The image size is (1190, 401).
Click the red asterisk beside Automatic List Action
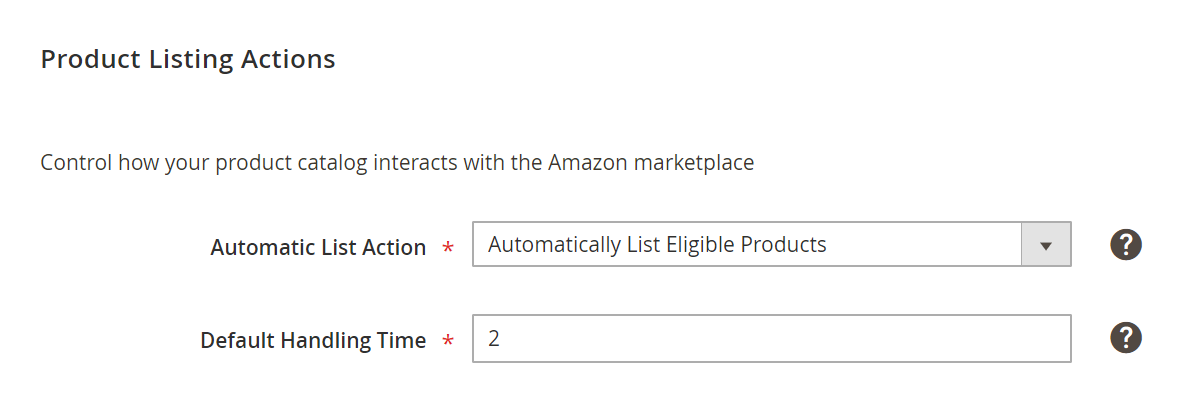click(x=448, y=248)
